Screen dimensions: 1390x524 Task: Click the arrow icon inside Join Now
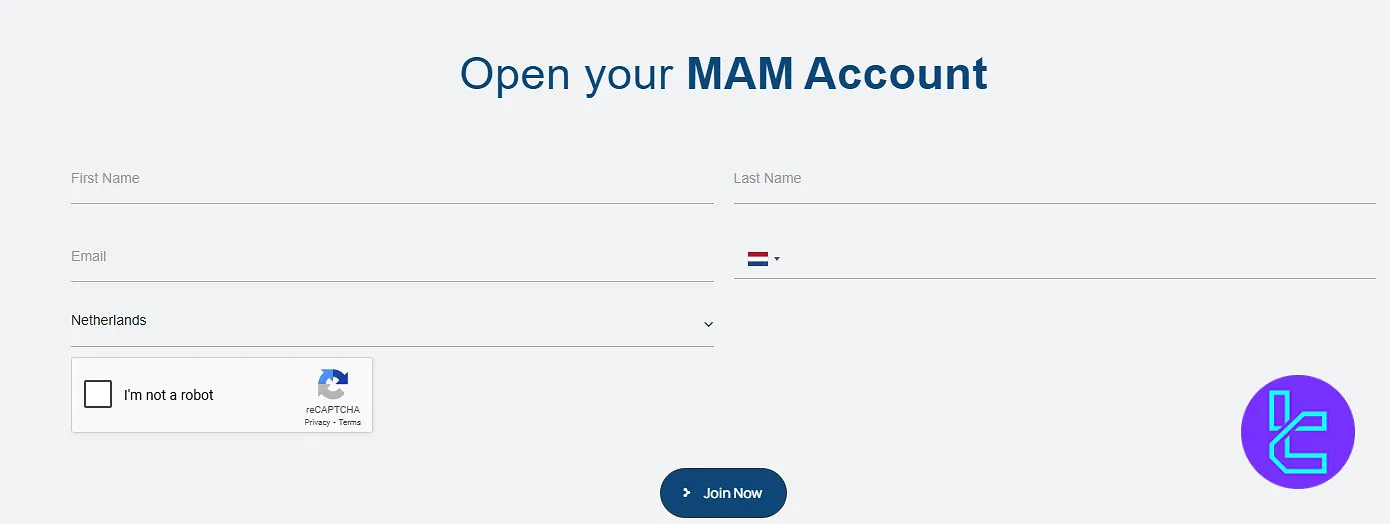pos(687,493)
